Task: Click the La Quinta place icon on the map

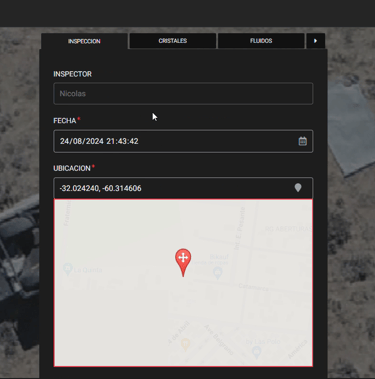Action: [68, 269]
